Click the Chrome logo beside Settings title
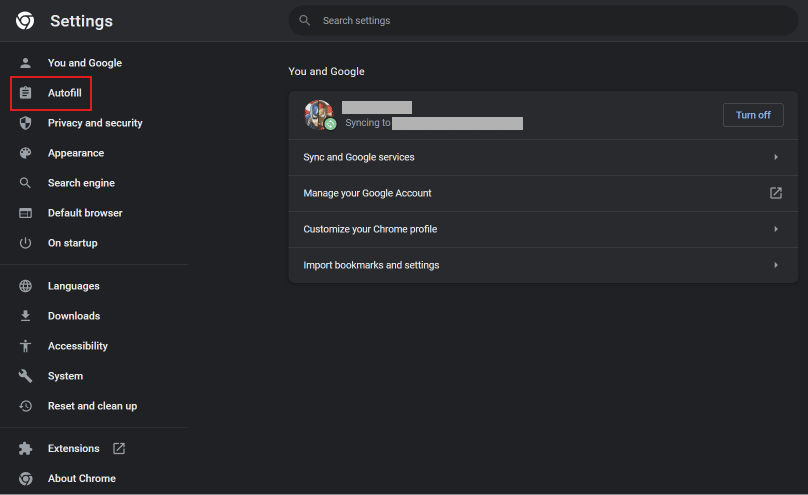The height and width of the screenshot is (495, 808). [25, 21]
